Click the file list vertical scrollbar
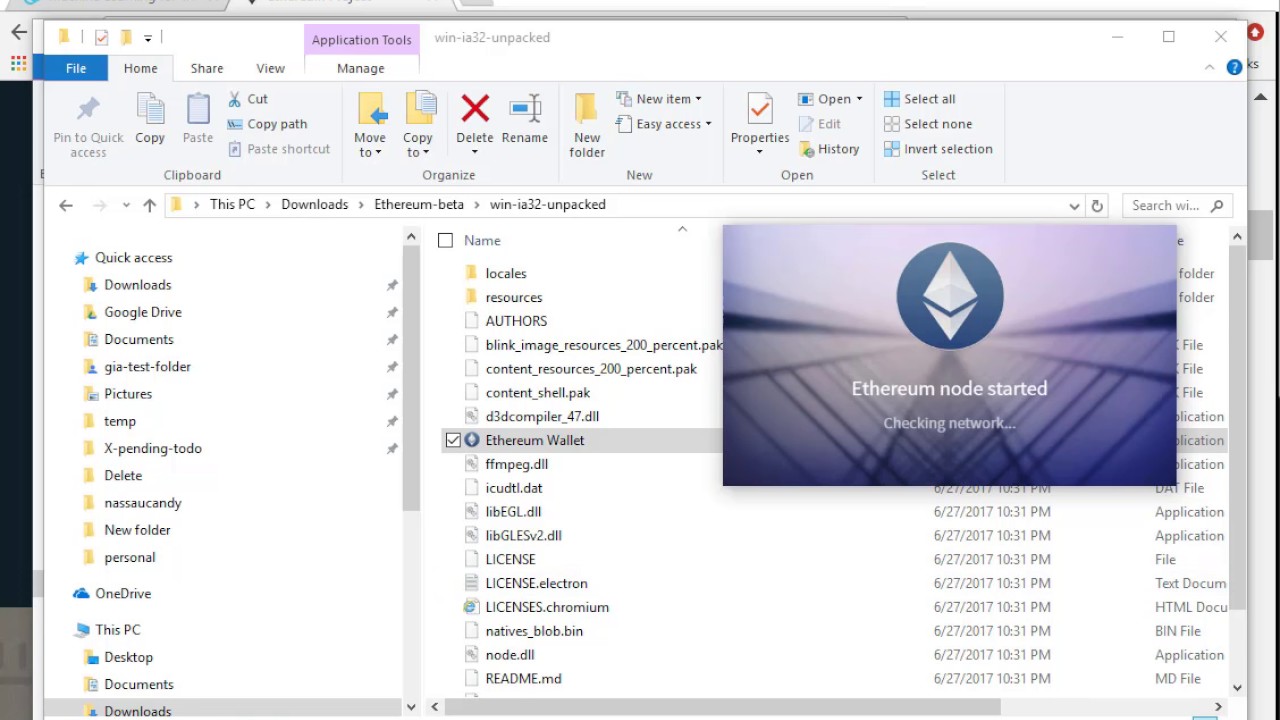 1237,425
